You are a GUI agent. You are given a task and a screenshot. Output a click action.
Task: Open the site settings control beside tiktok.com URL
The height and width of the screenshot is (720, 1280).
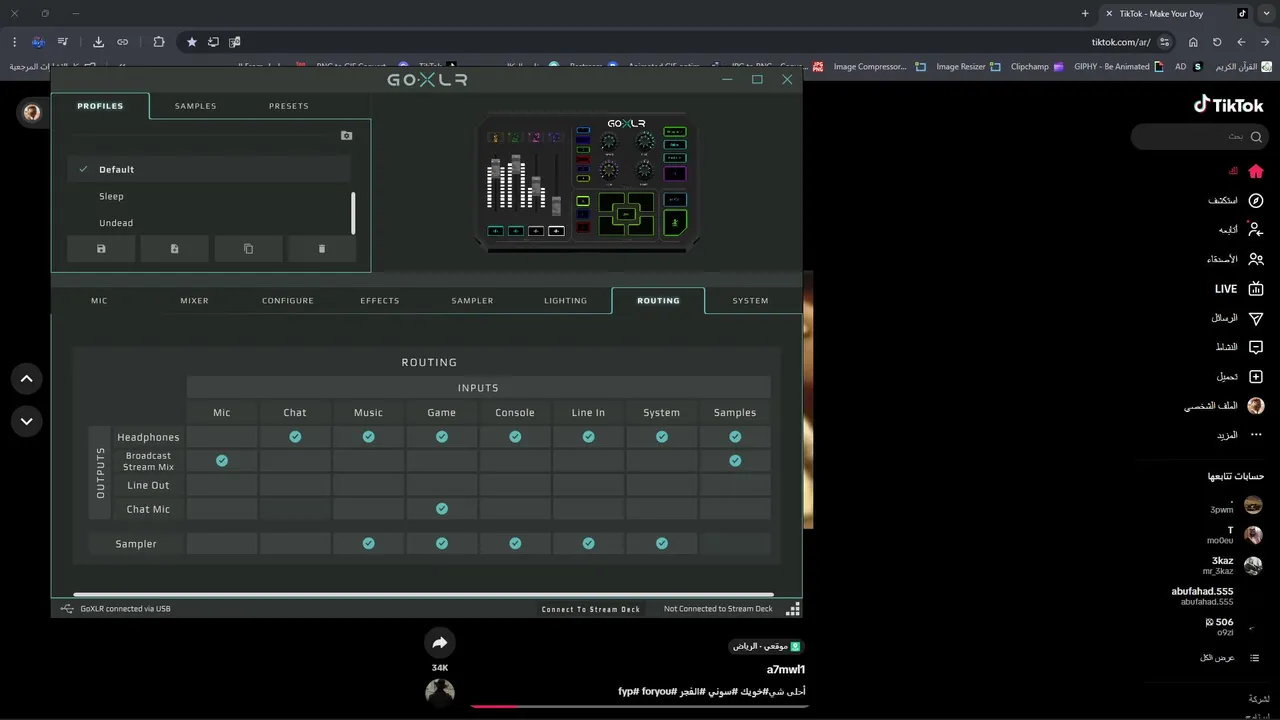[x=1165, y=42]
